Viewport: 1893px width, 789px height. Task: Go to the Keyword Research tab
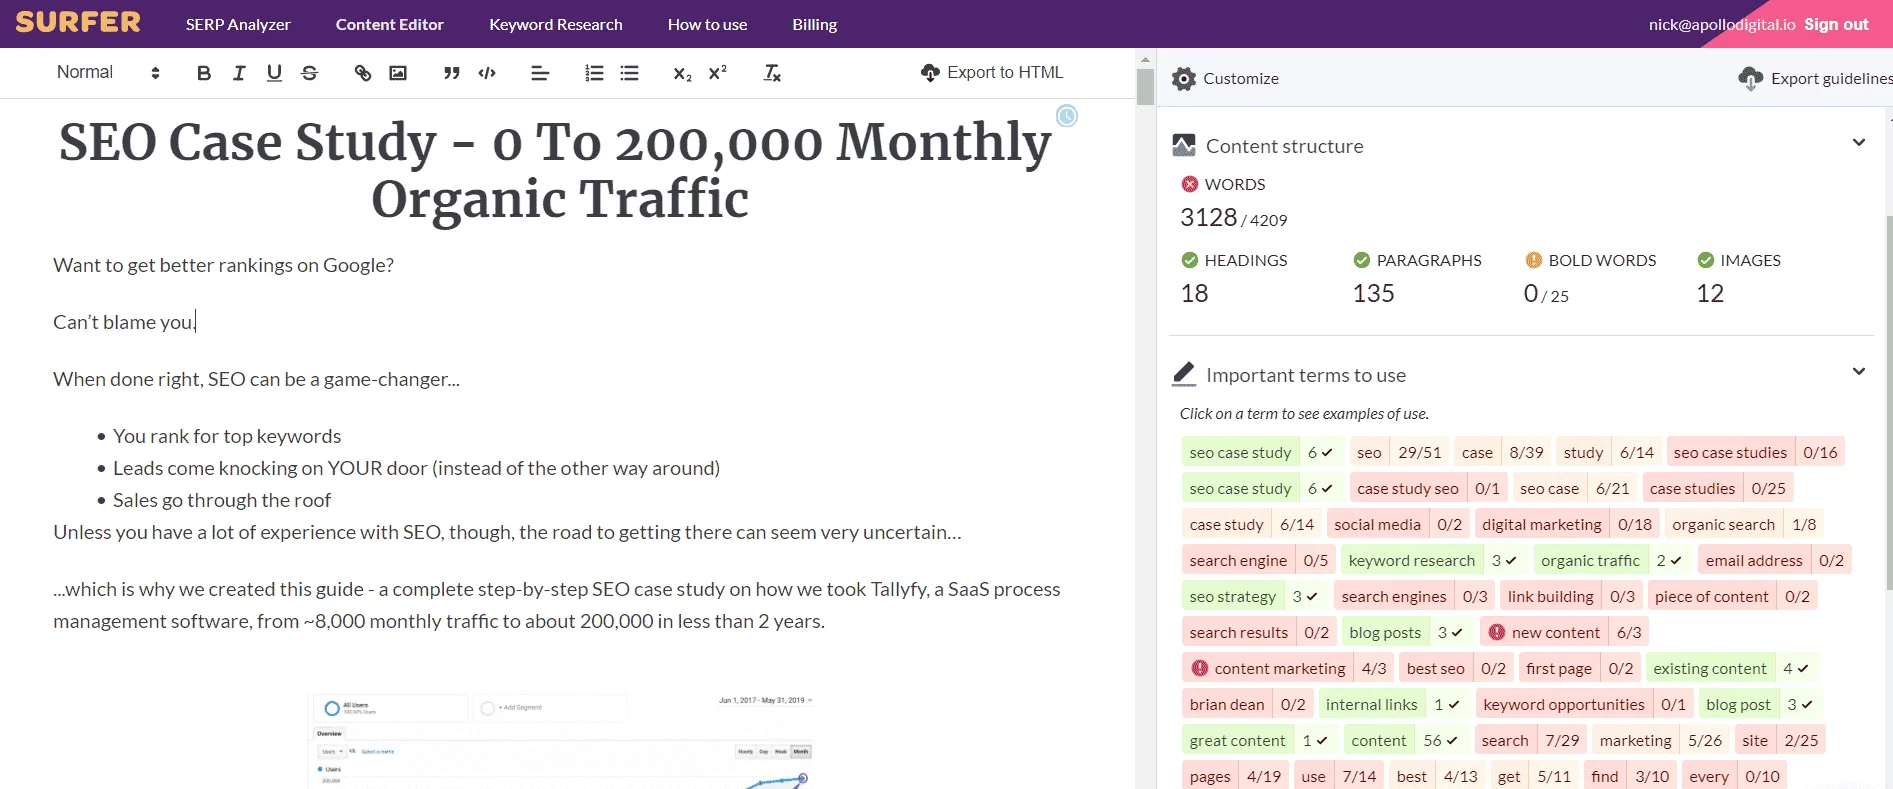[556, 24]
